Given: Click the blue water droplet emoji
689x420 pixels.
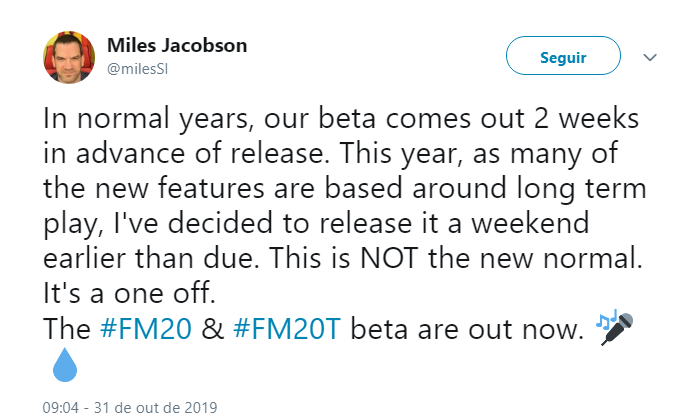Looking at the screenshot, I should tap(63, 369).
